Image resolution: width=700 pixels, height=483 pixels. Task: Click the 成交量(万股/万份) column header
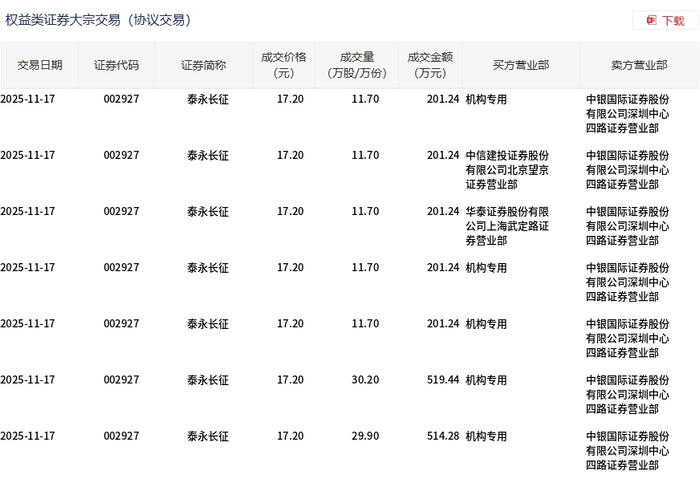(357, 66)
